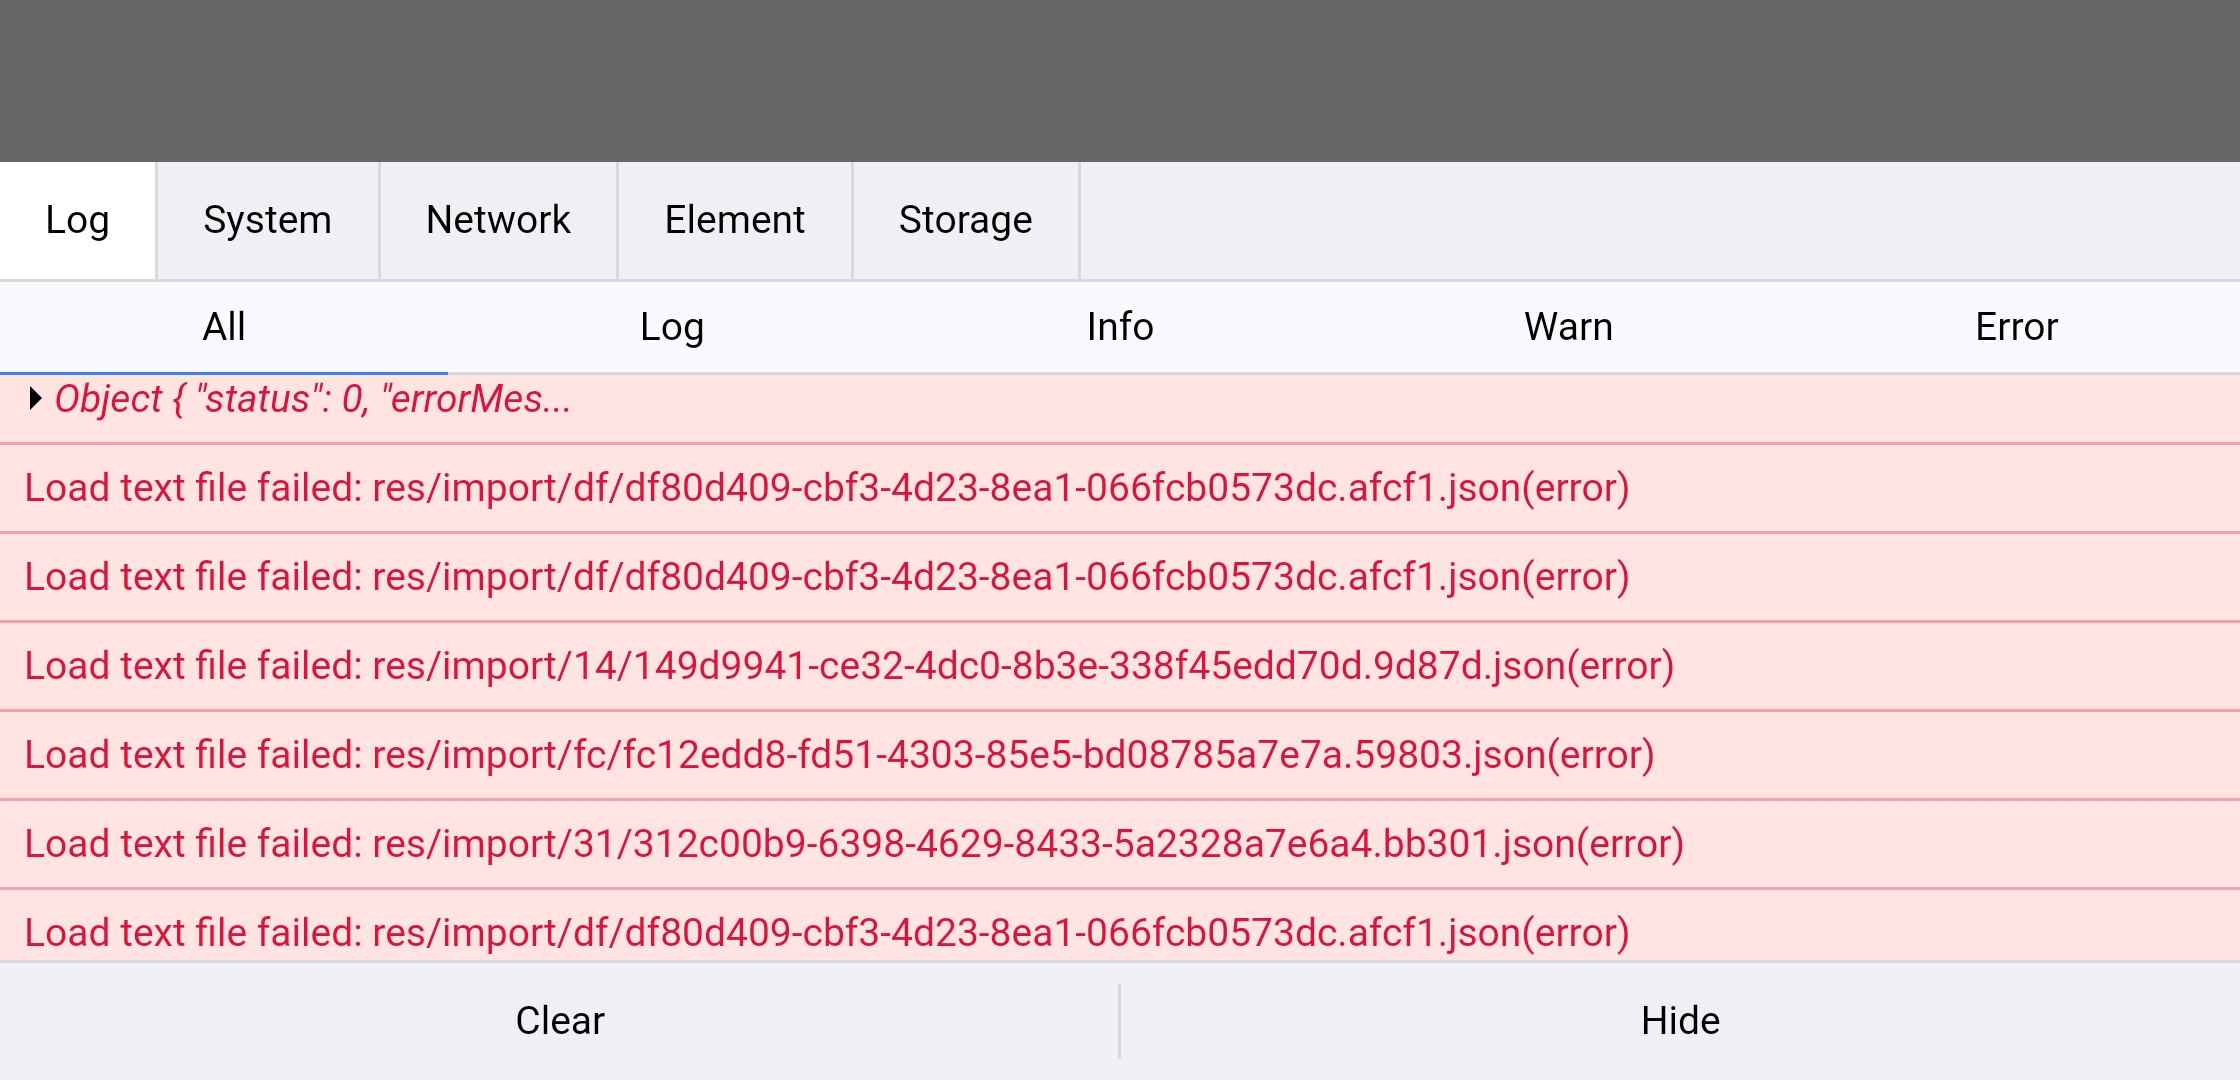
Task: Select the 149d9941 load failed entry
Action: point(849,666)
